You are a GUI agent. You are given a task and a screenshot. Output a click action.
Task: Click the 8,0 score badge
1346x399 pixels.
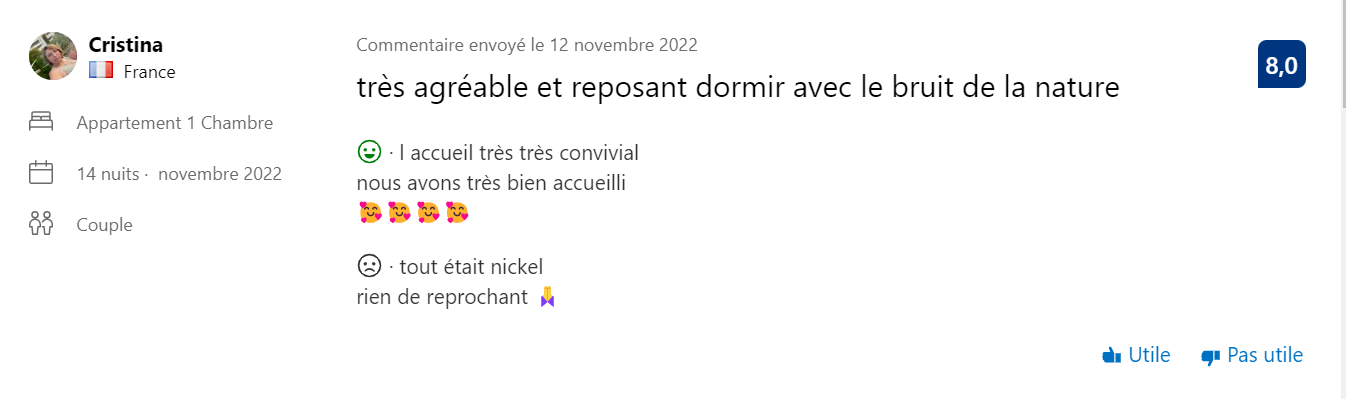1282,65
